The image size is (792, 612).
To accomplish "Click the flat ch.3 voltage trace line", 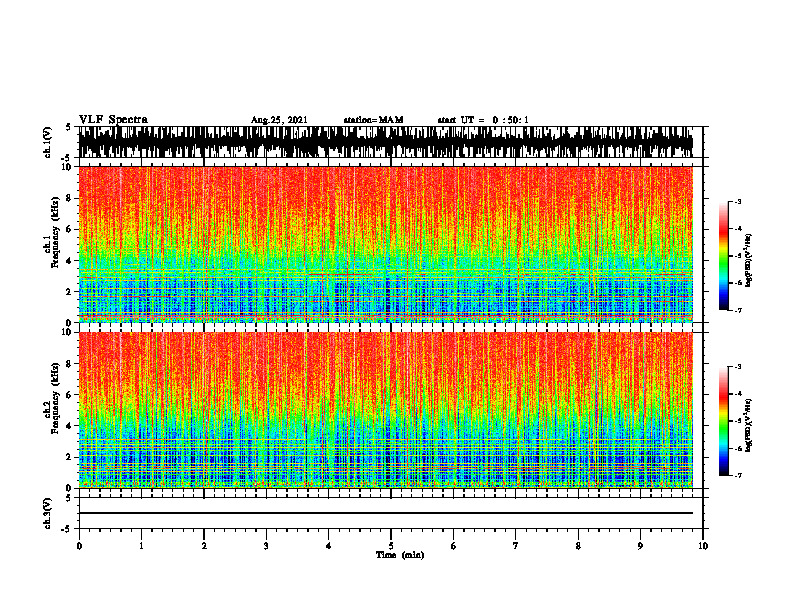I will 386,513.
